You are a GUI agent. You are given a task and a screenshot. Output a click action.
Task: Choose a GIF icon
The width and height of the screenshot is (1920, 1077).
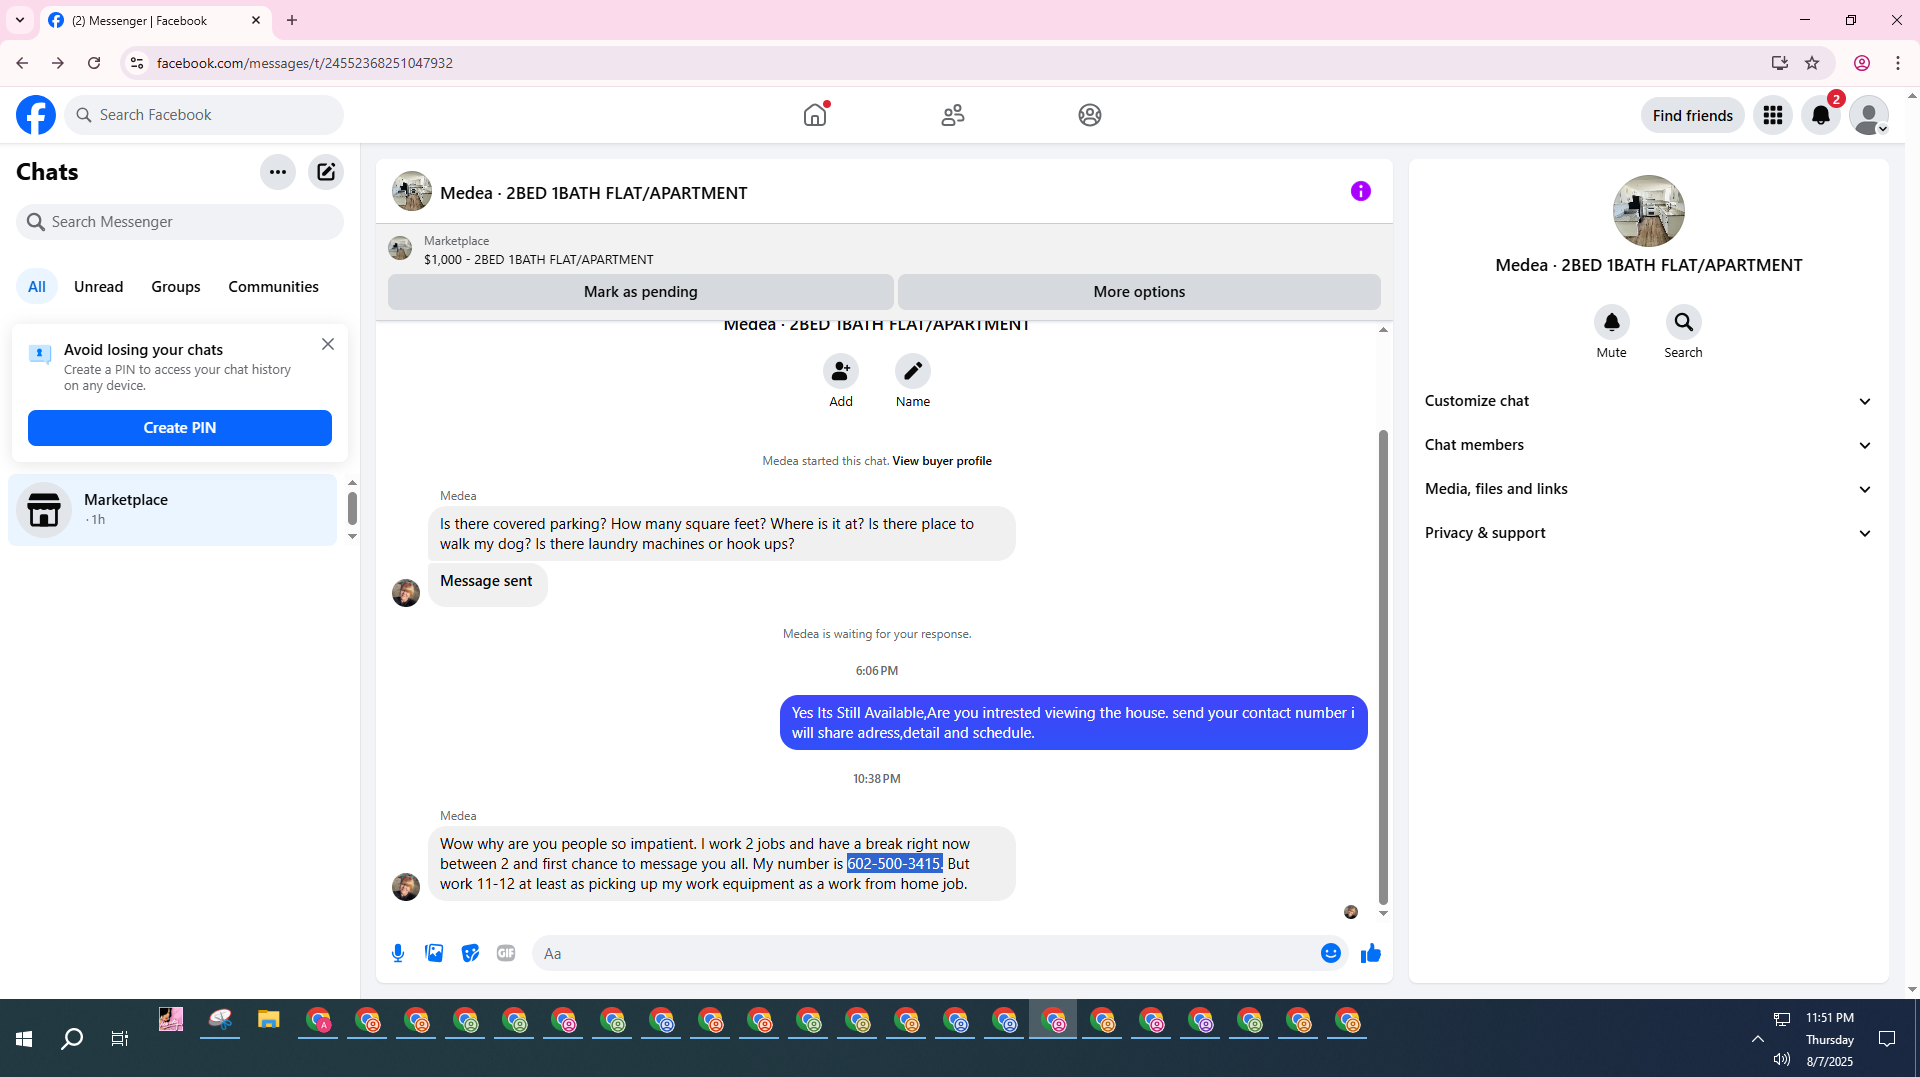pyautogui.click(x=506, y=954)
